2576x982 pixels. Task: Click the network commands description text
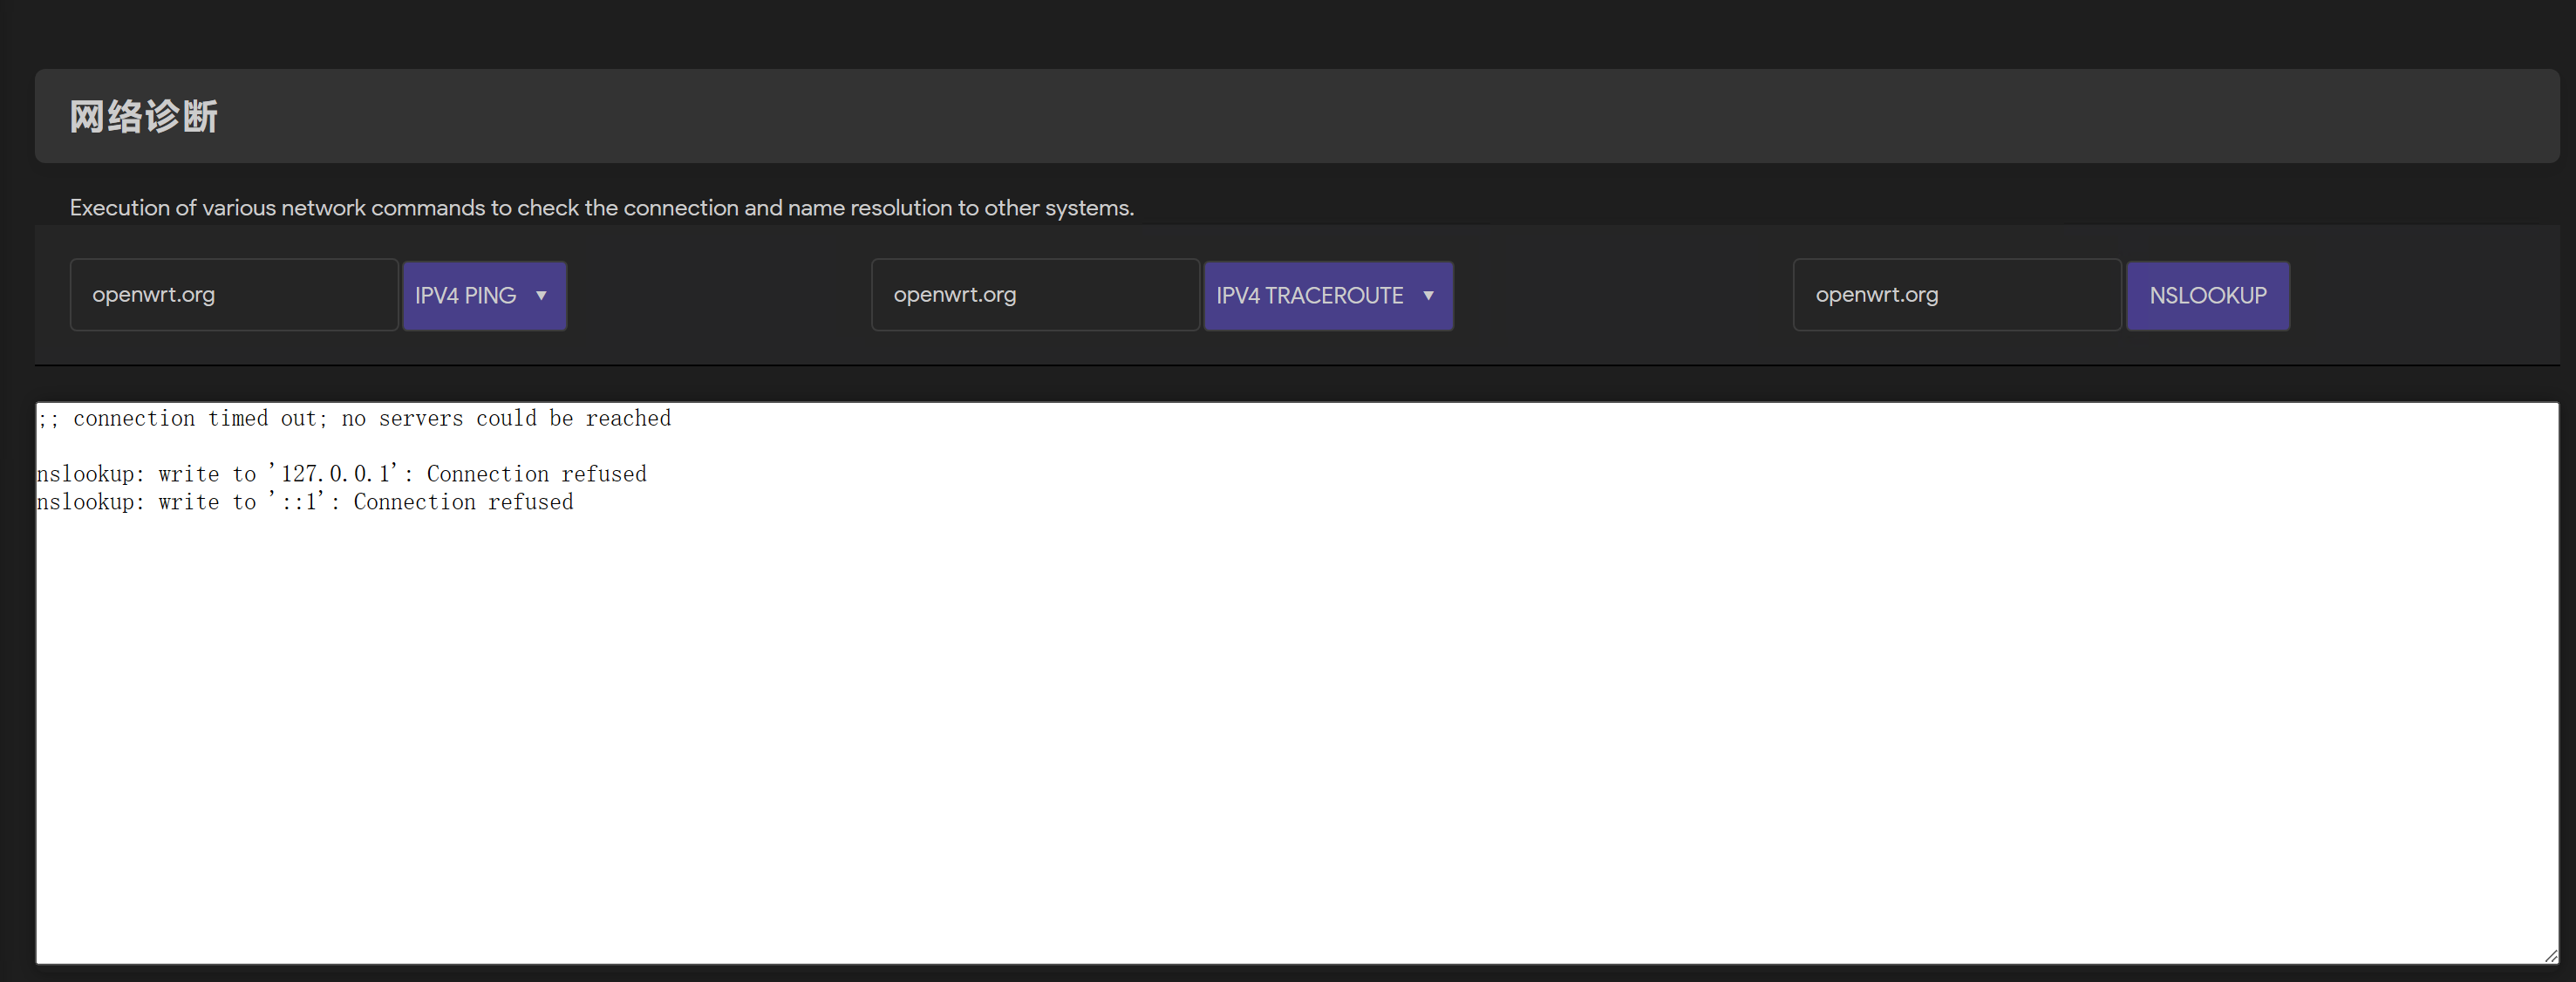601,208
